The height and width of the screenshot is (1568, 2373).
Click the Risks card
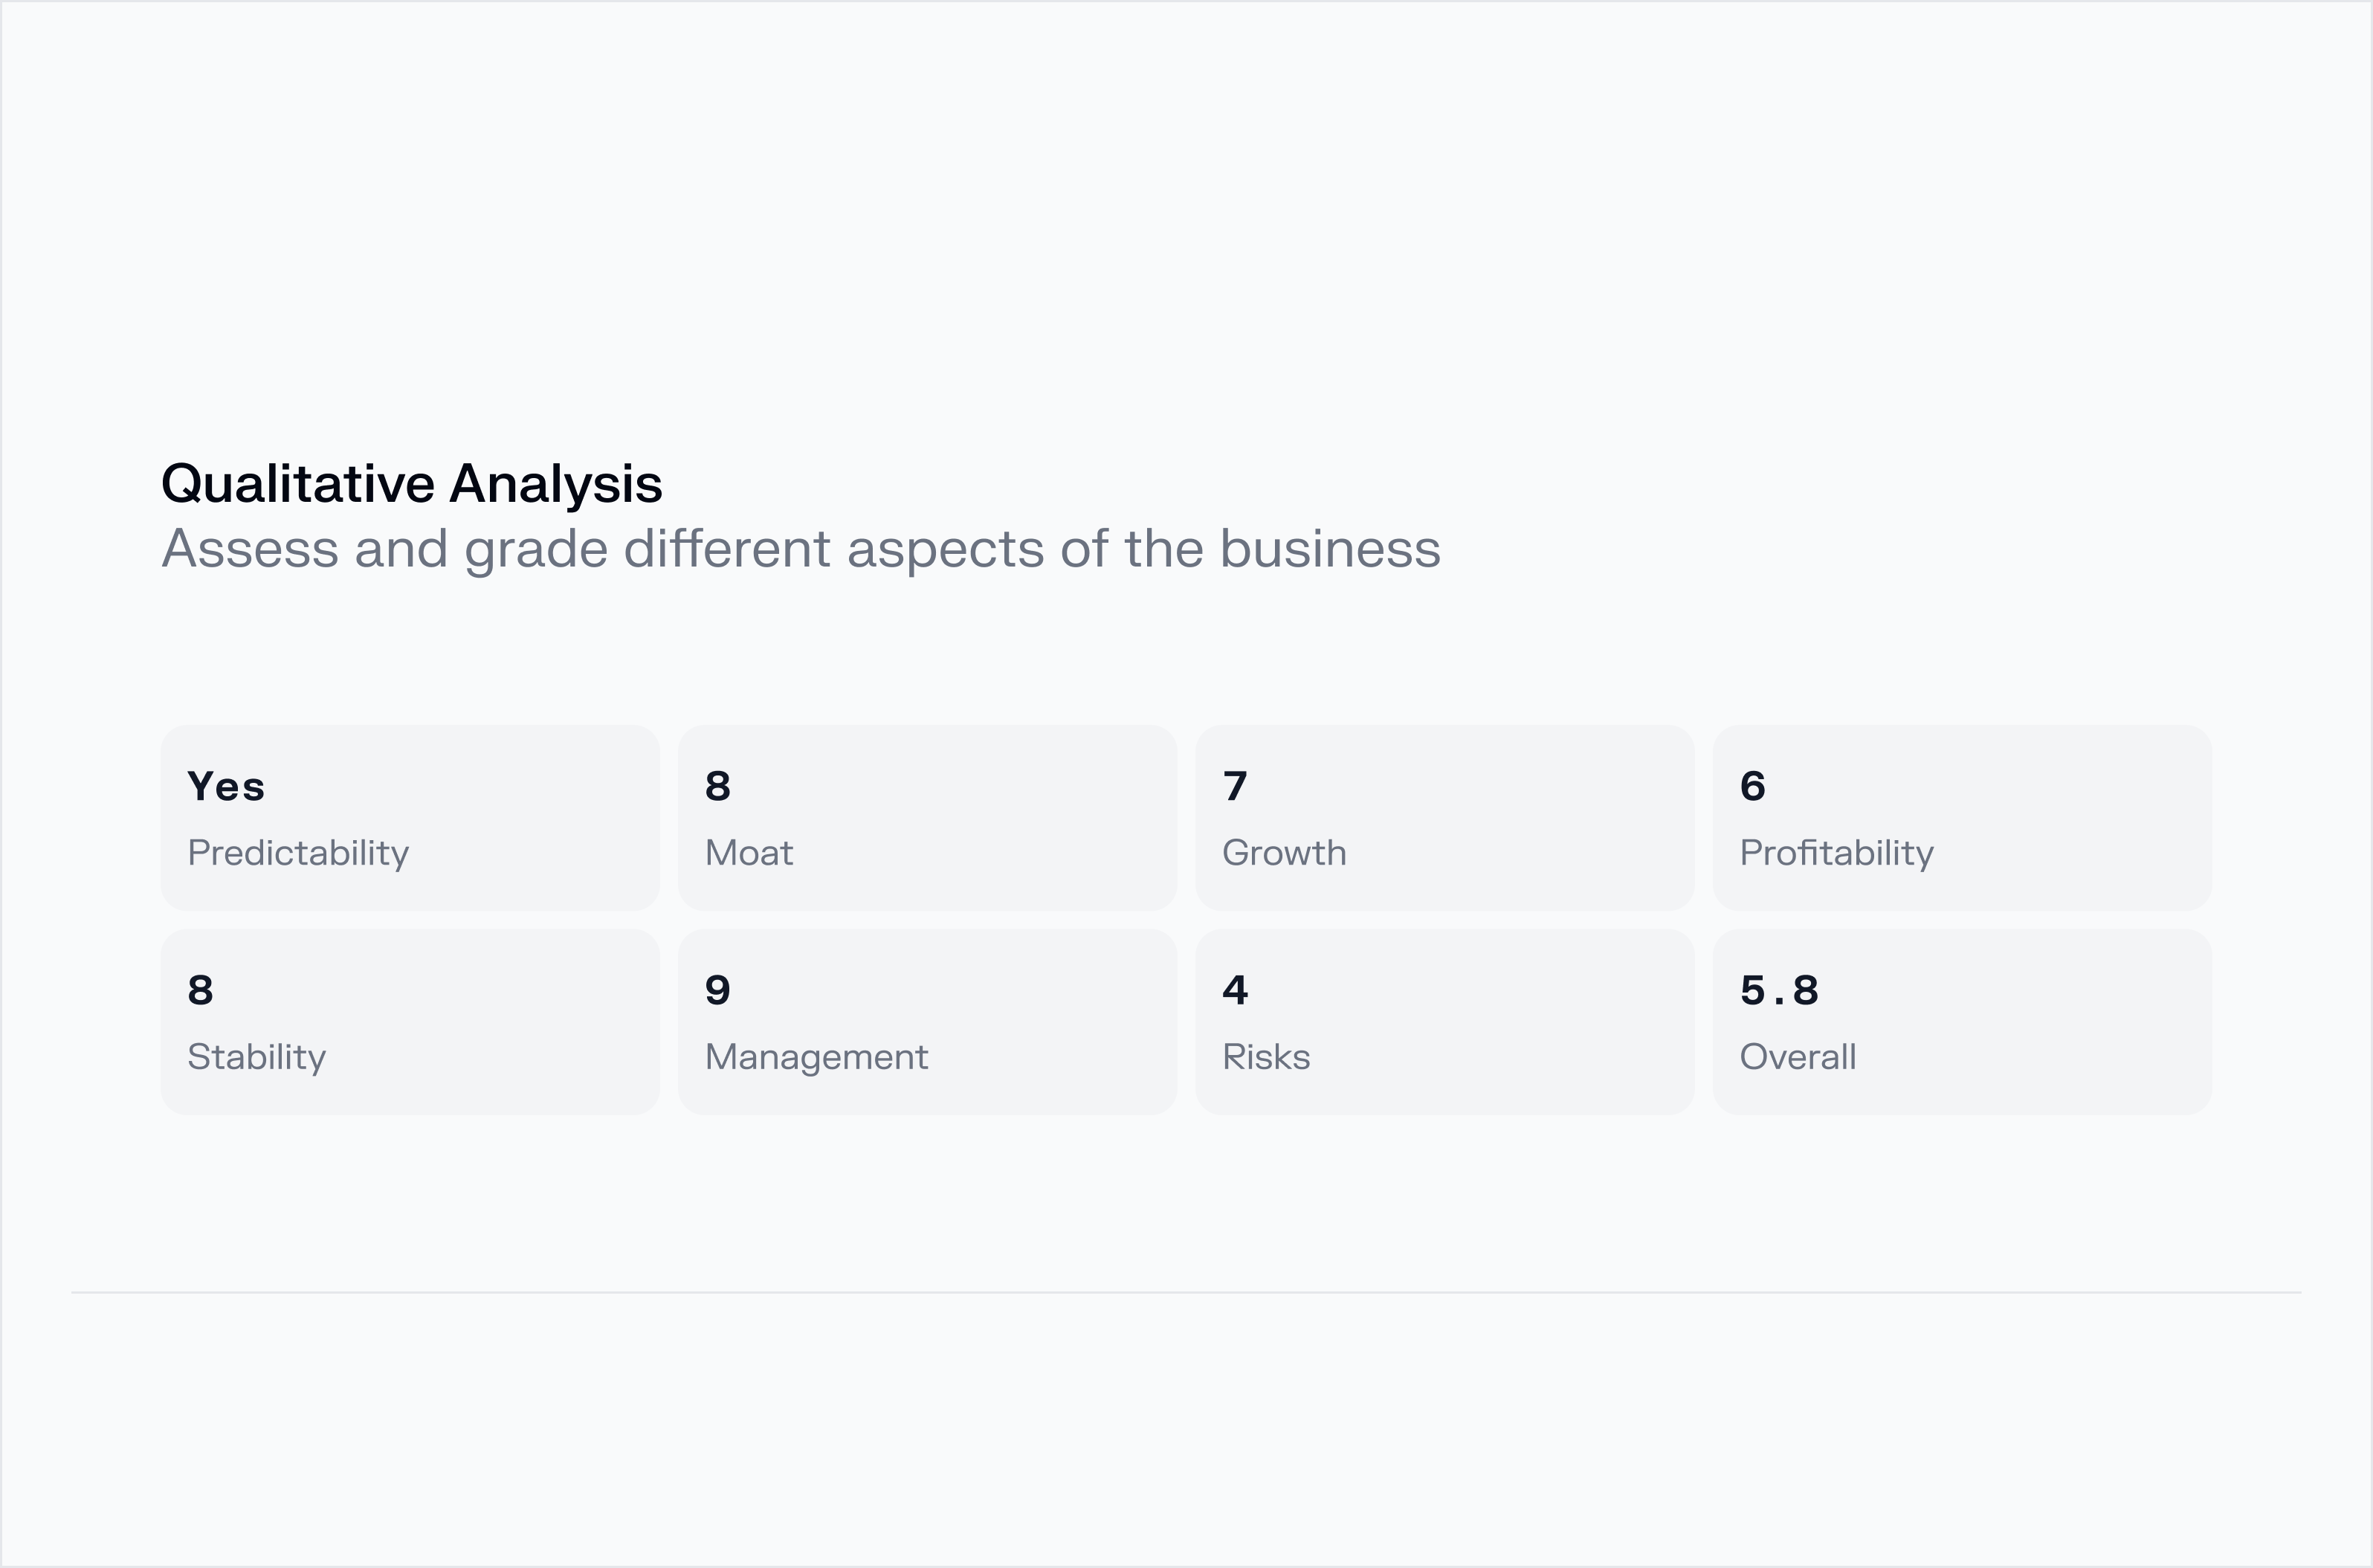click(1444, 1021)
